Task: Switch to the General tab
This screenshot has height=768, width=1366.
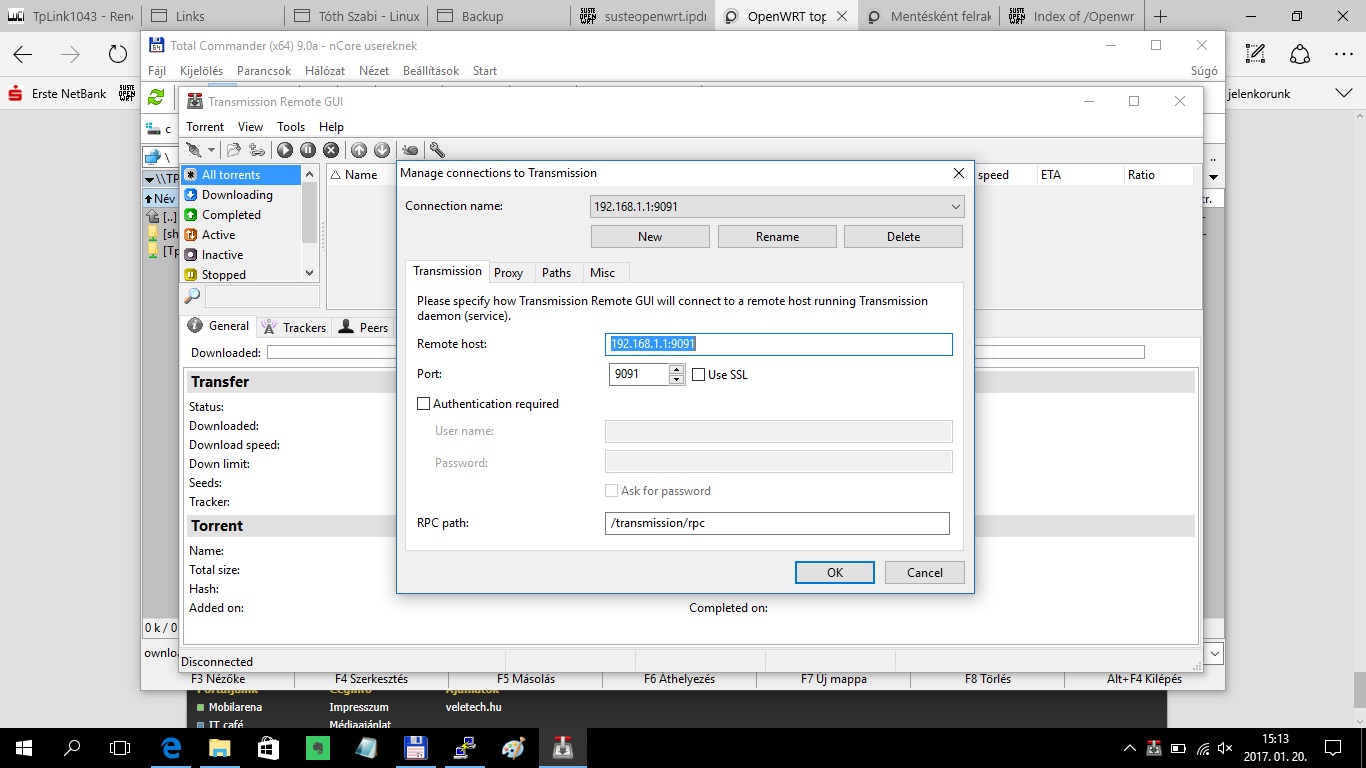Action: [219, 326]
